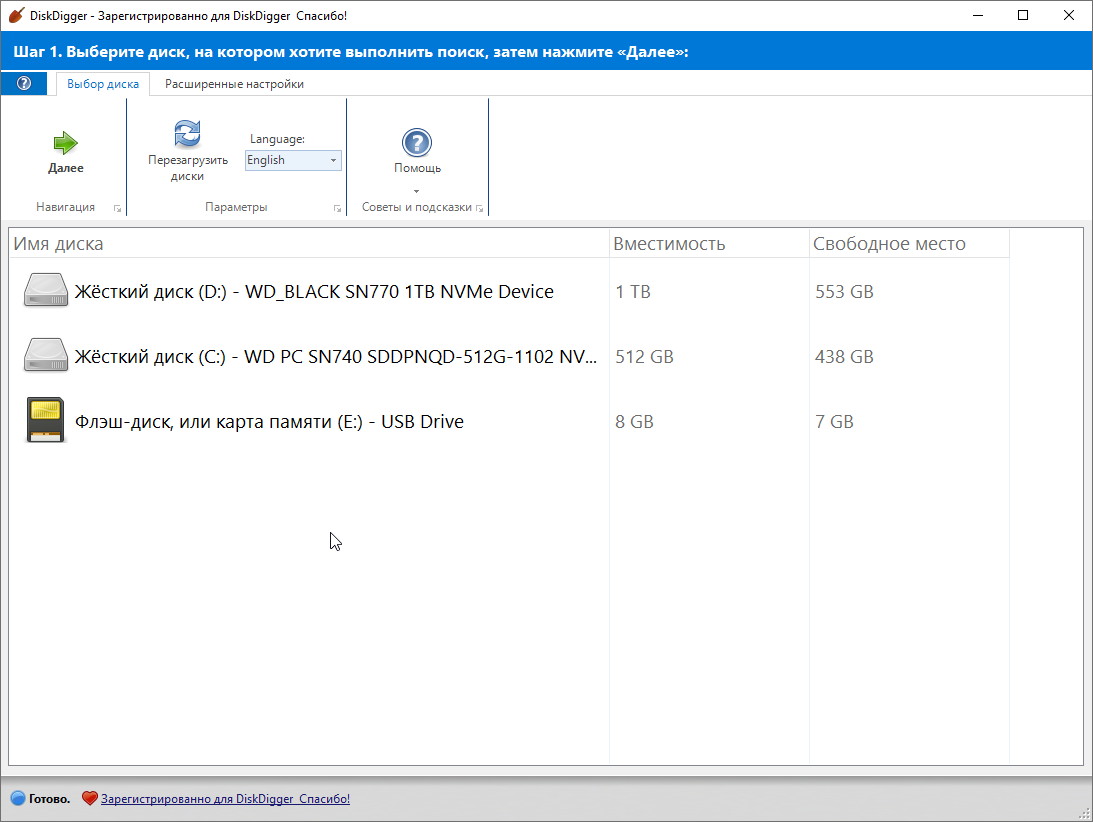Image resolution: width=1093 pixels, height=822 pixels.
Task: Open the Language dropdown set to English
Action: tap(293, 160)
